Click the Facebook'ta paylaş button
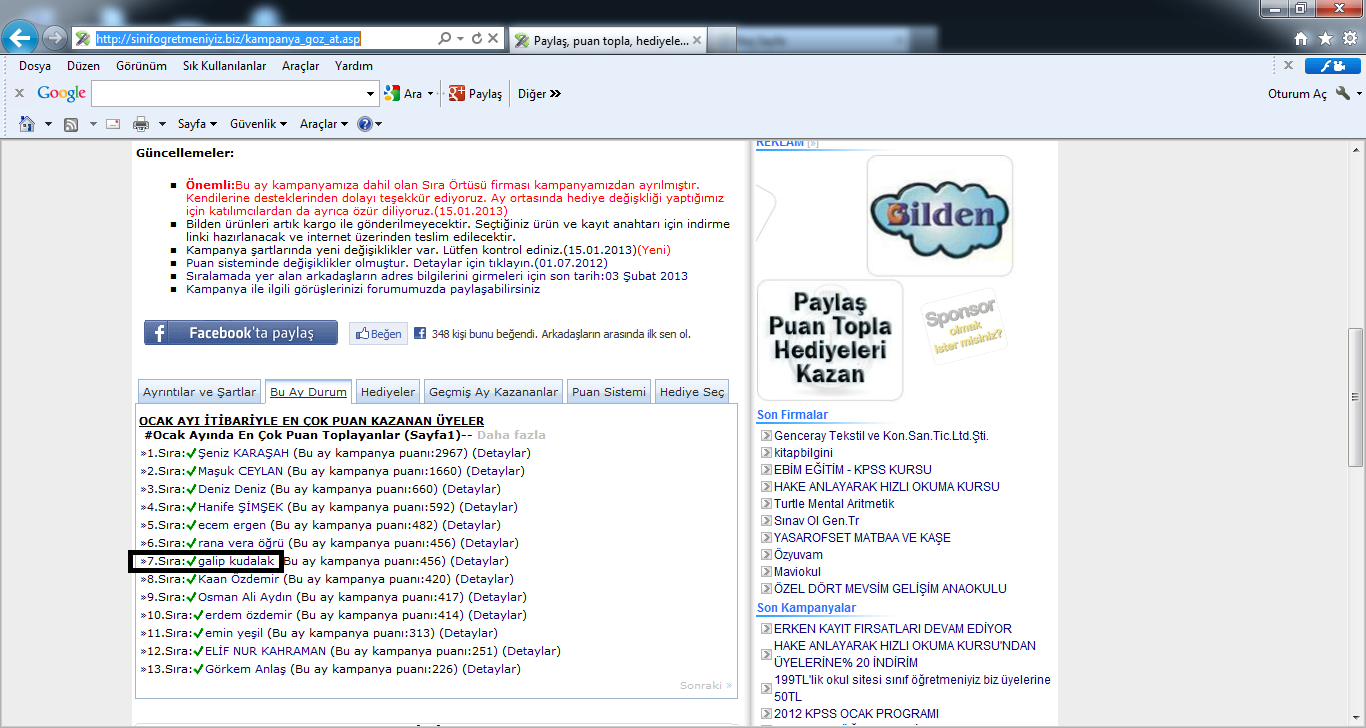 click(241, 333)
